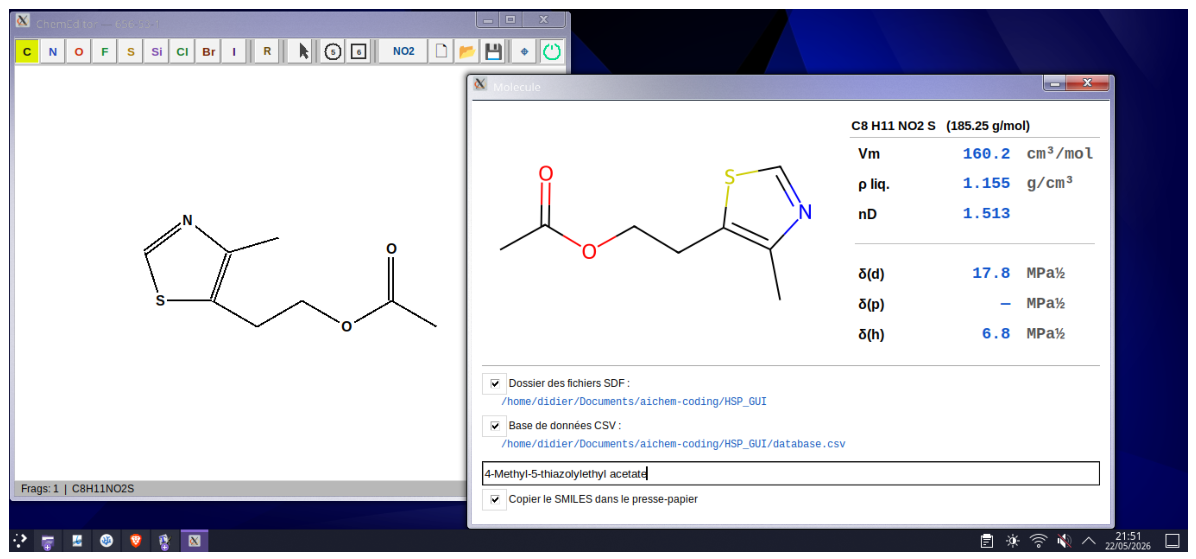Click the muted volume tray icon
The height and width of the screenshot is (559, 1196).
click(x=1064, y=541)
